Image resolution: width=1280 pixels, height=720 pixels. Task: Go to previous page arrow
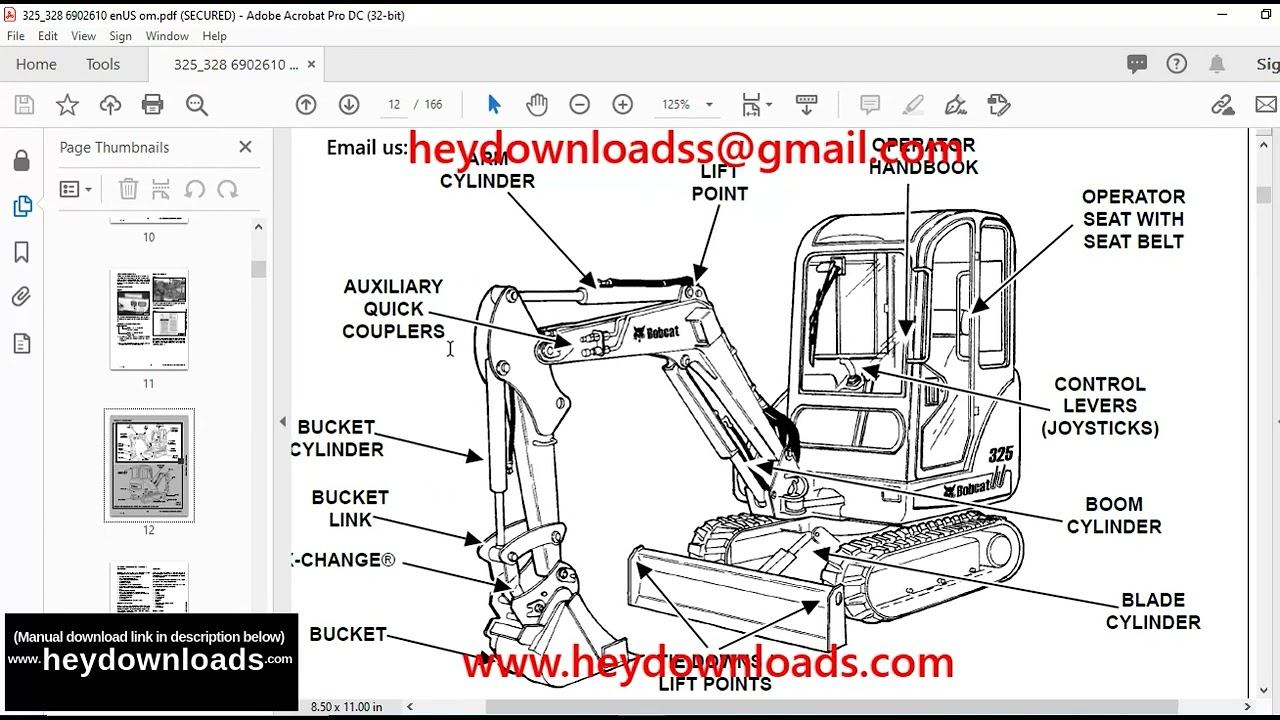point(306,104)
